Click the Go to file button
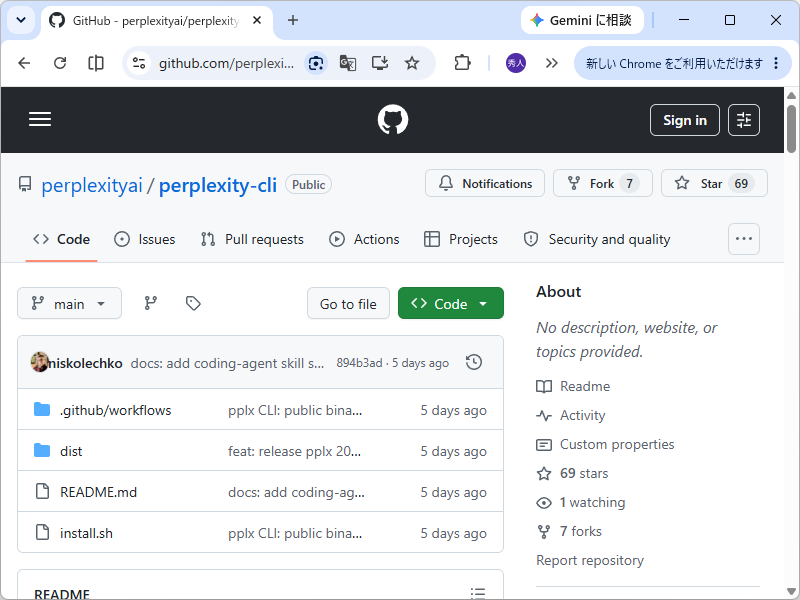The width and height of the screenshot is (800, 600). 348,304
